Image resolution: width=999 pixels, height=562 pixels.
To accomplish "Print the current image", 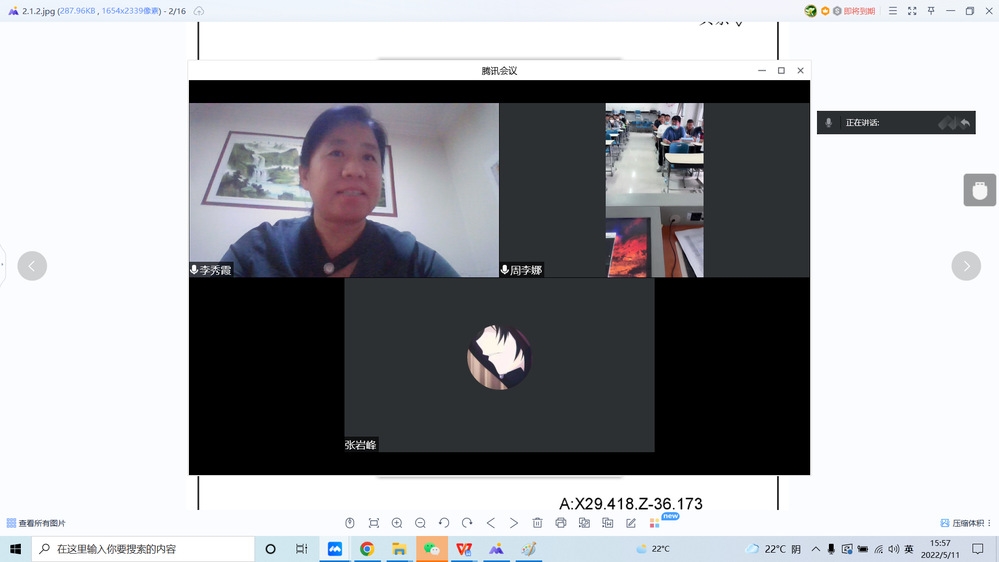I will 561,523.
